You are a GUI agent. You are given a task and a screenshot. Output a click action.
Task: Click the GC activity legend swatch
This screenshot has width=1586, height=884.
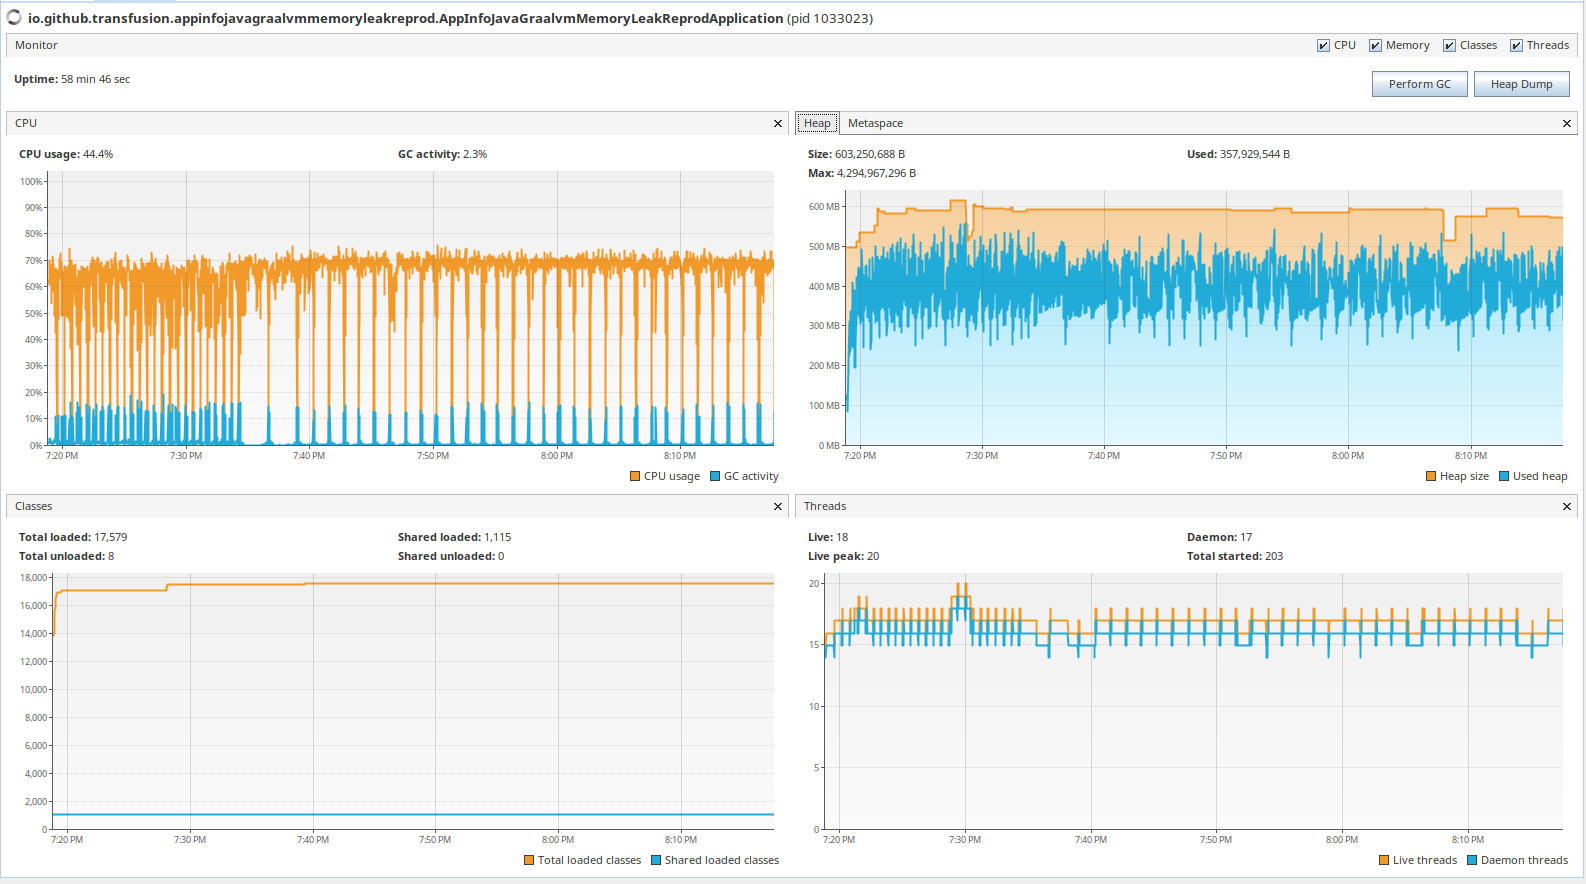[715, 476]
